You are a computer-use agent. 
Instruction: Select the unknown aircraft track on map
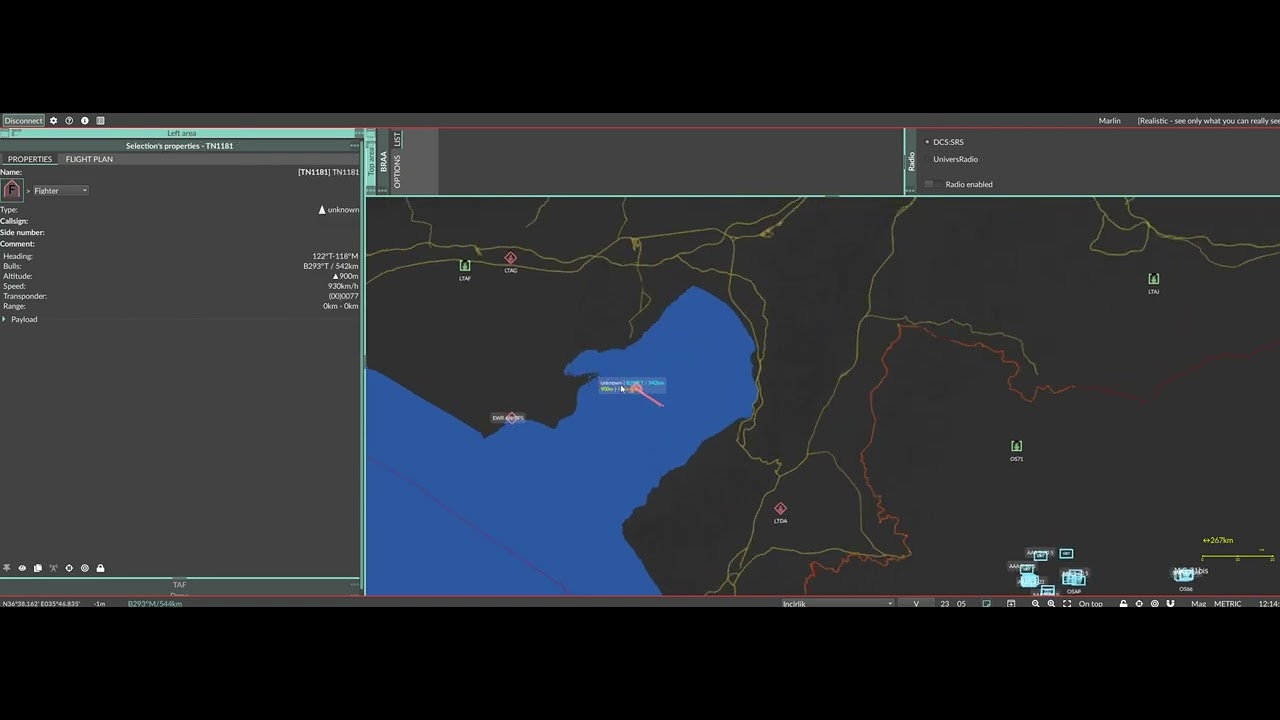coord(636,390)
